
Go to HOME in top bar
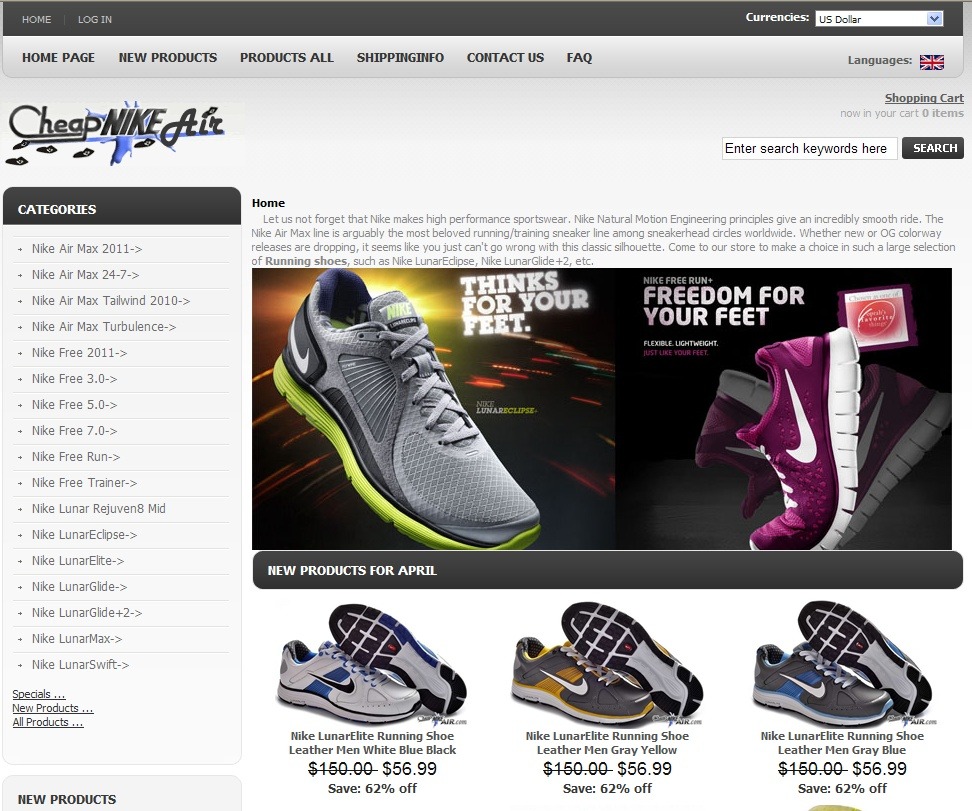[37, 19]
